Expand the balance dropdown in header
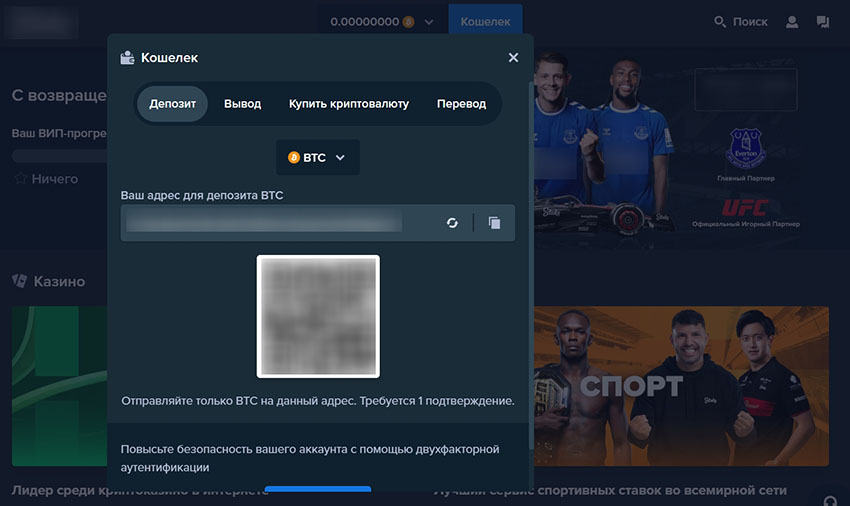The height and width of the screenshot is (506, 850). coord(429,22)
